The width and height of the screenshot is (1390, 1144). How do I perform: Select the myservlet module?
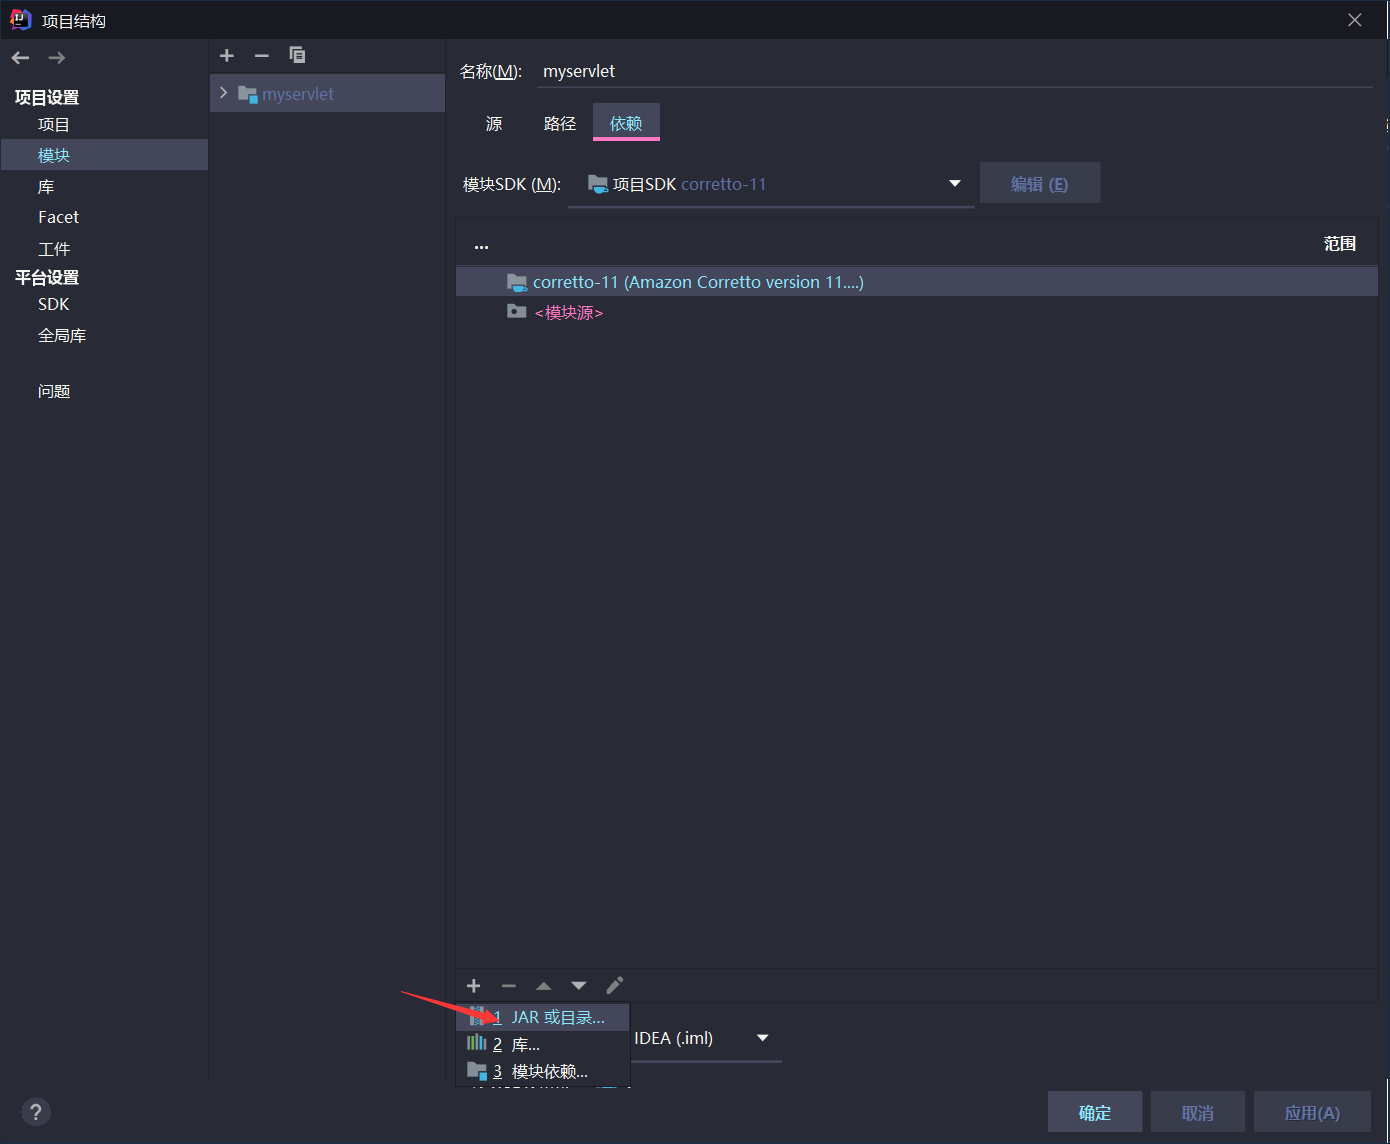point(327,93)
